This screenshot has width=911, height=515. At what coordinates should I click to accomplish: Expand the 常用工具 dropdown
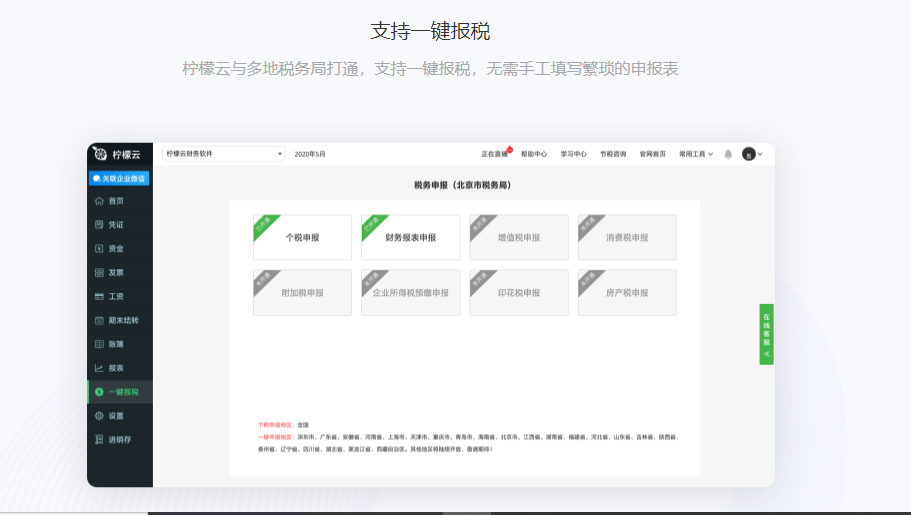point(696,154)
